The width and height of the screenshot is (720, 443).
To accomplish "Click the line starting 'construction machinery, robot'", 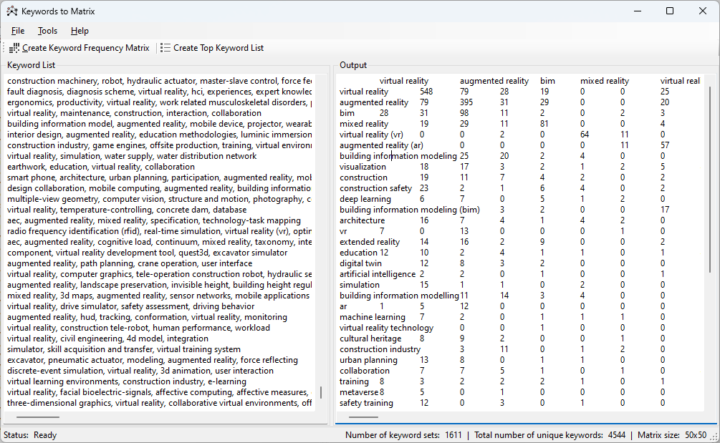I will [159, 81].
